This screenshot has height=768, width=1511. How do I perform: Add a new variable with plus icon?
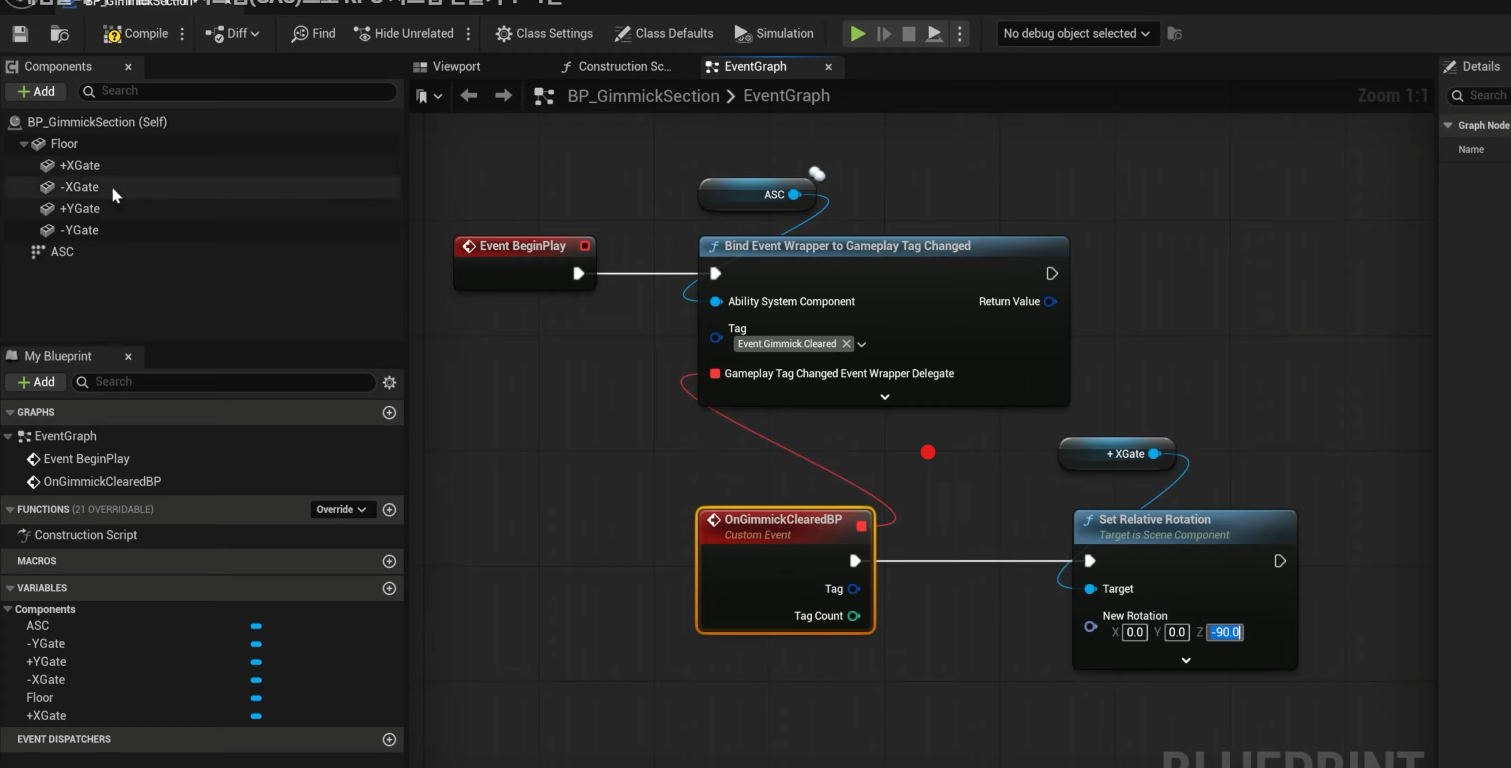tap(389, 588)
